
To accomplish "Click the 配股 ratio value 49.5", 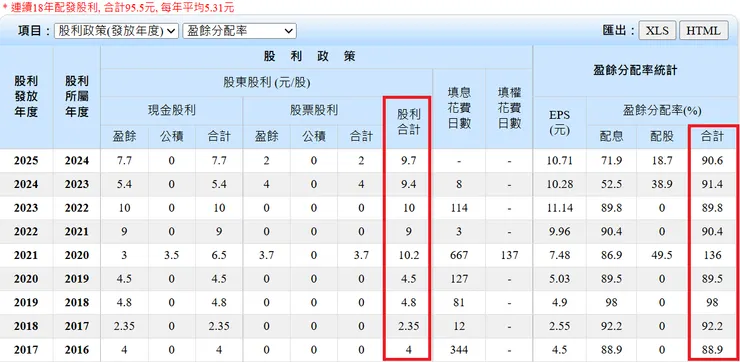I will [662, 255].
